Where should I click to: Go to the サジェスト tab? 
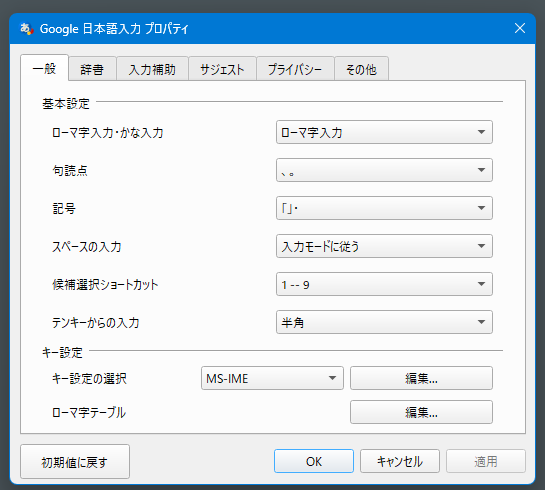coord(222,69)
